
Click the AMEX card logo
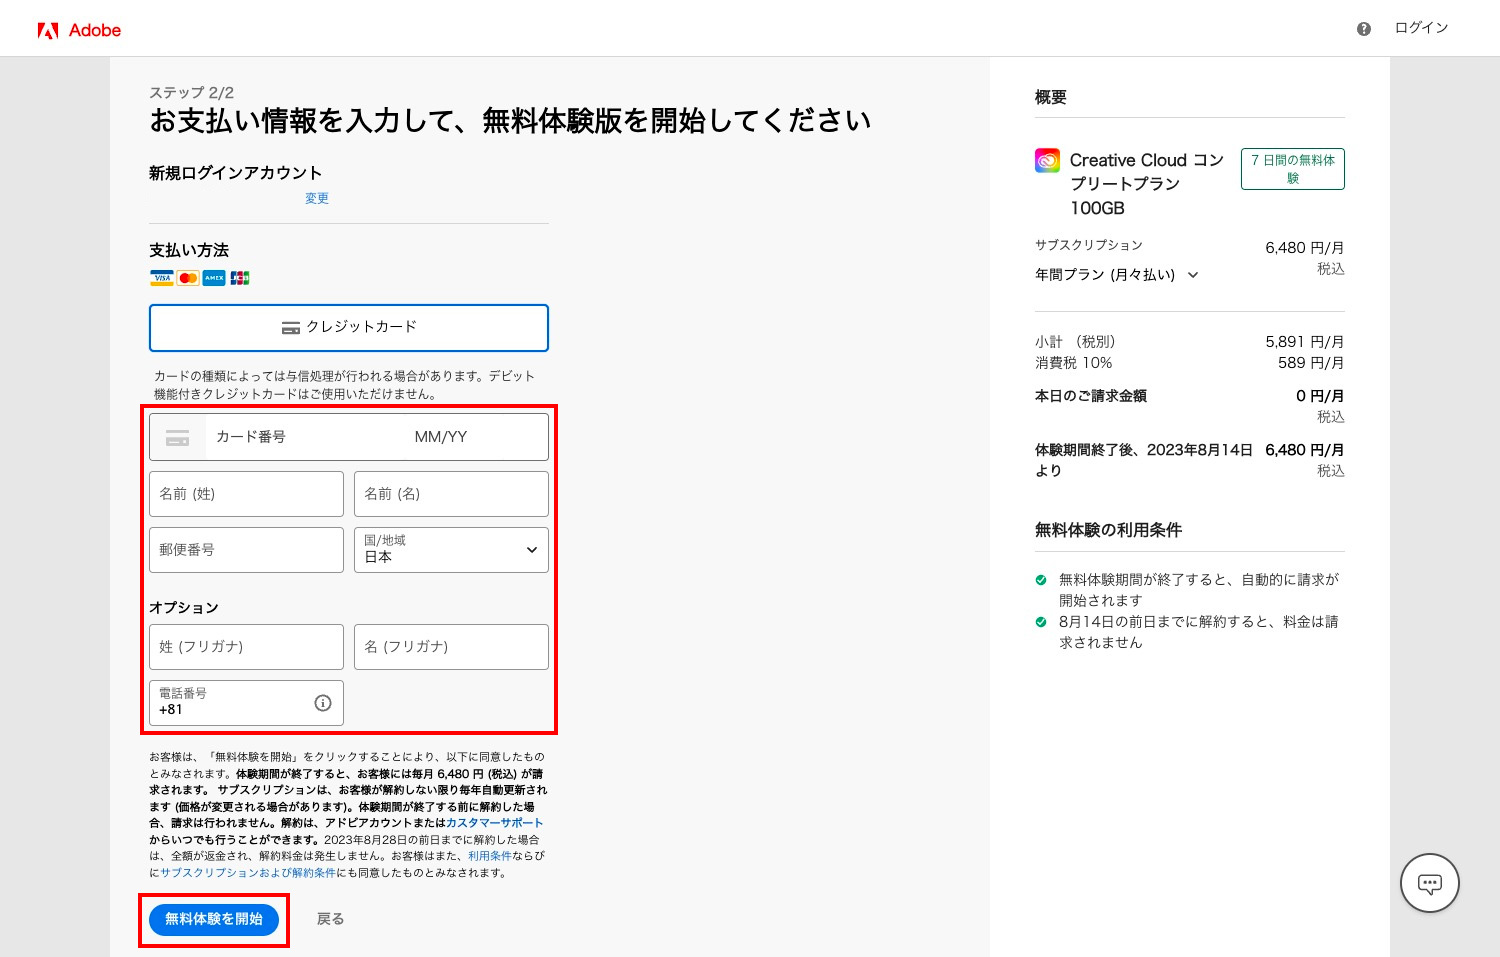tap(214, 278)
